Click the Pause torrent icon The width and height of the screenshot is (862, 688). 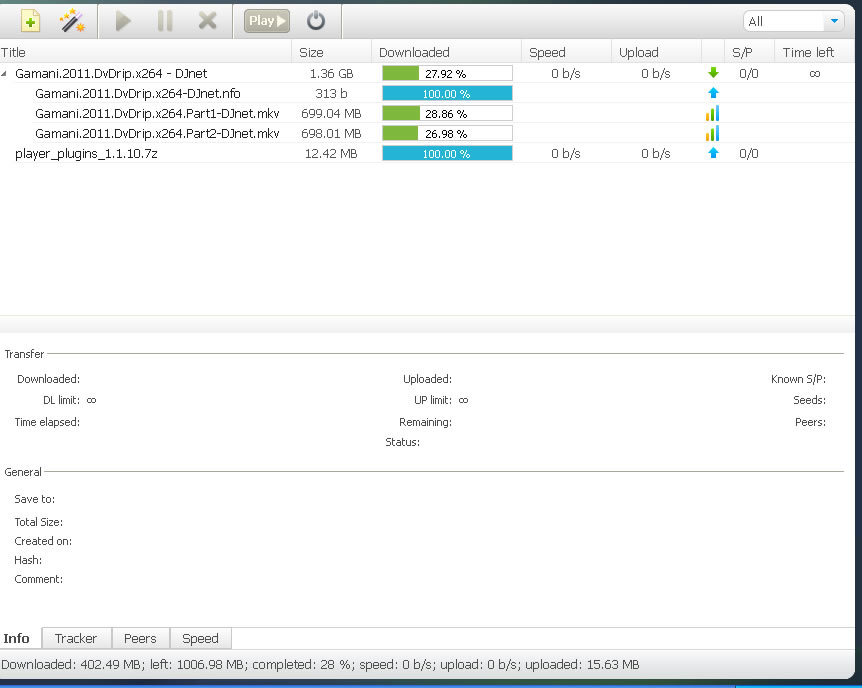(165, 21)
